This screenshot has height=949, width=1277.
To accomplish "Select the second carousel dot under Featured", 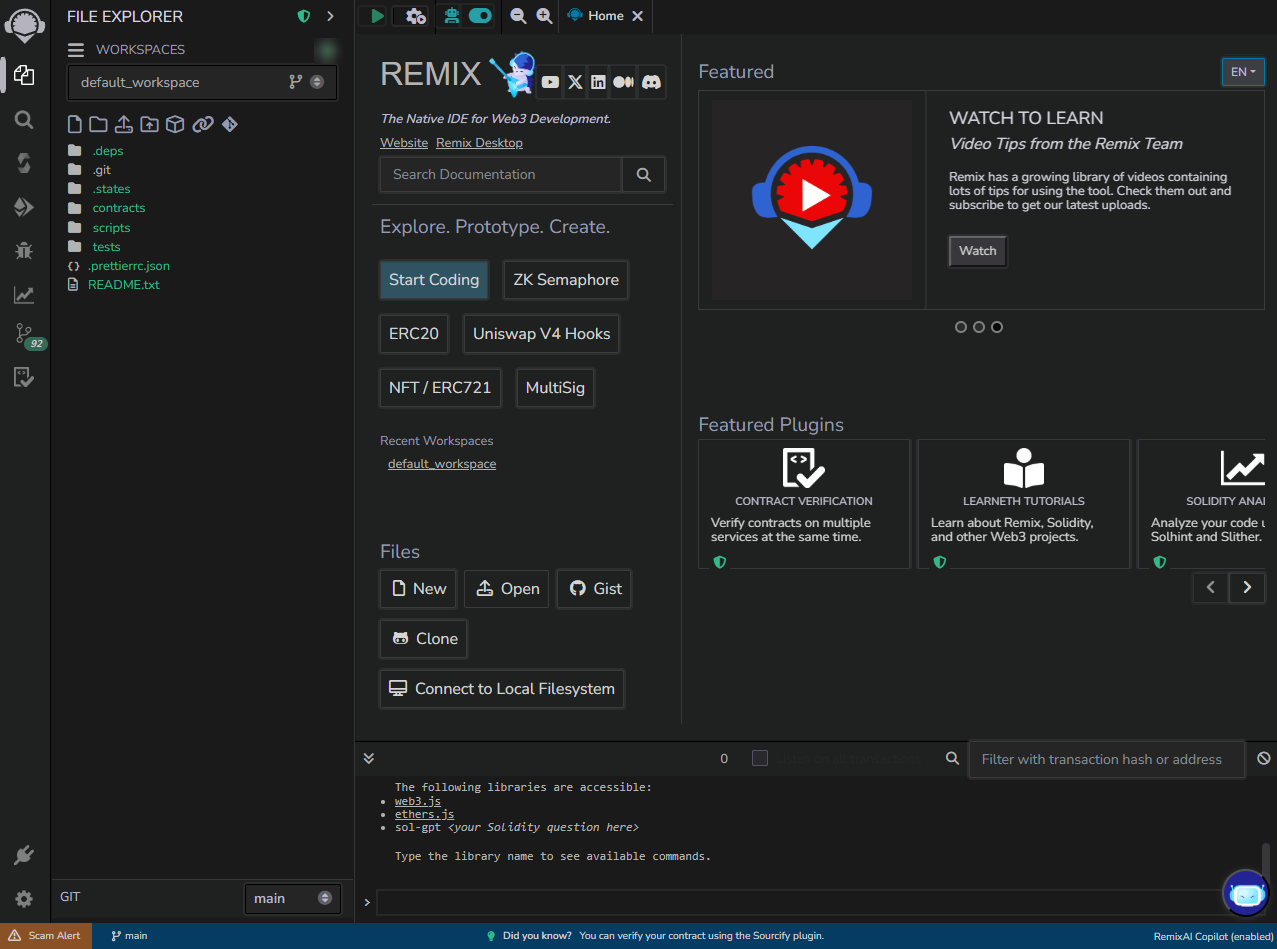I will [979, 327].
